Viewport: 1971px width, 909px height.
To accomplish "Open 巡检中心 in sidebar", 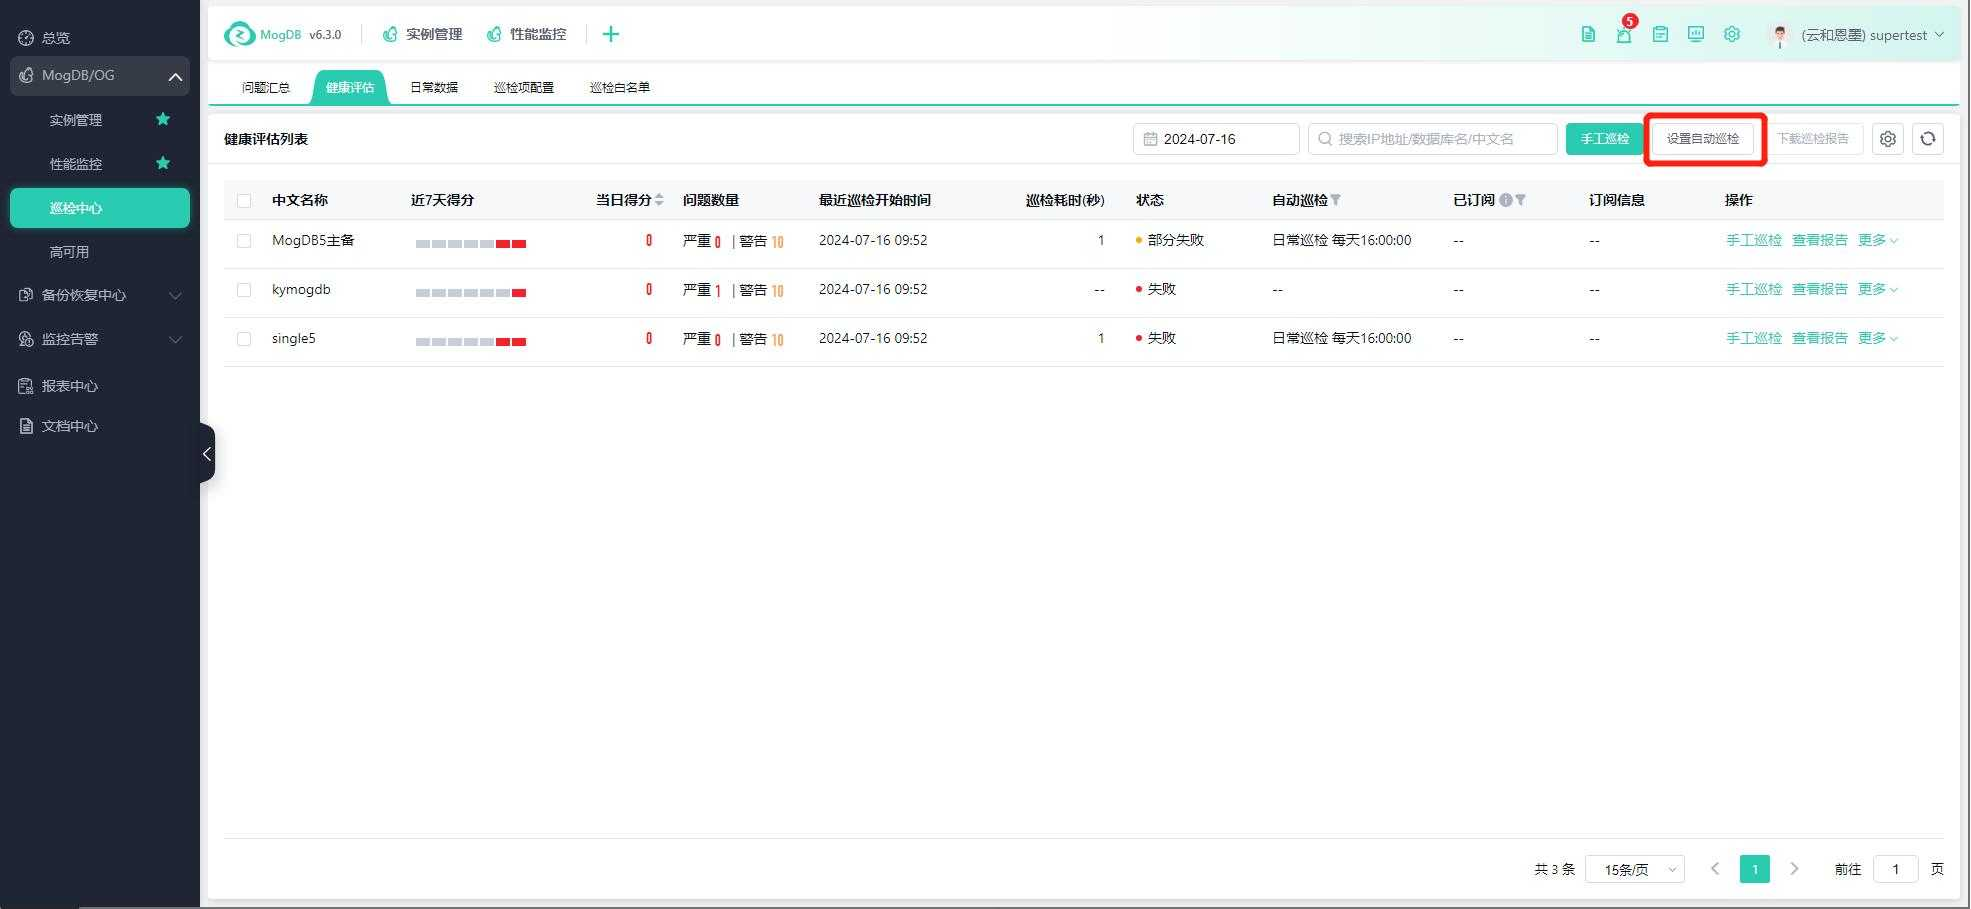I will coord(100,208).
